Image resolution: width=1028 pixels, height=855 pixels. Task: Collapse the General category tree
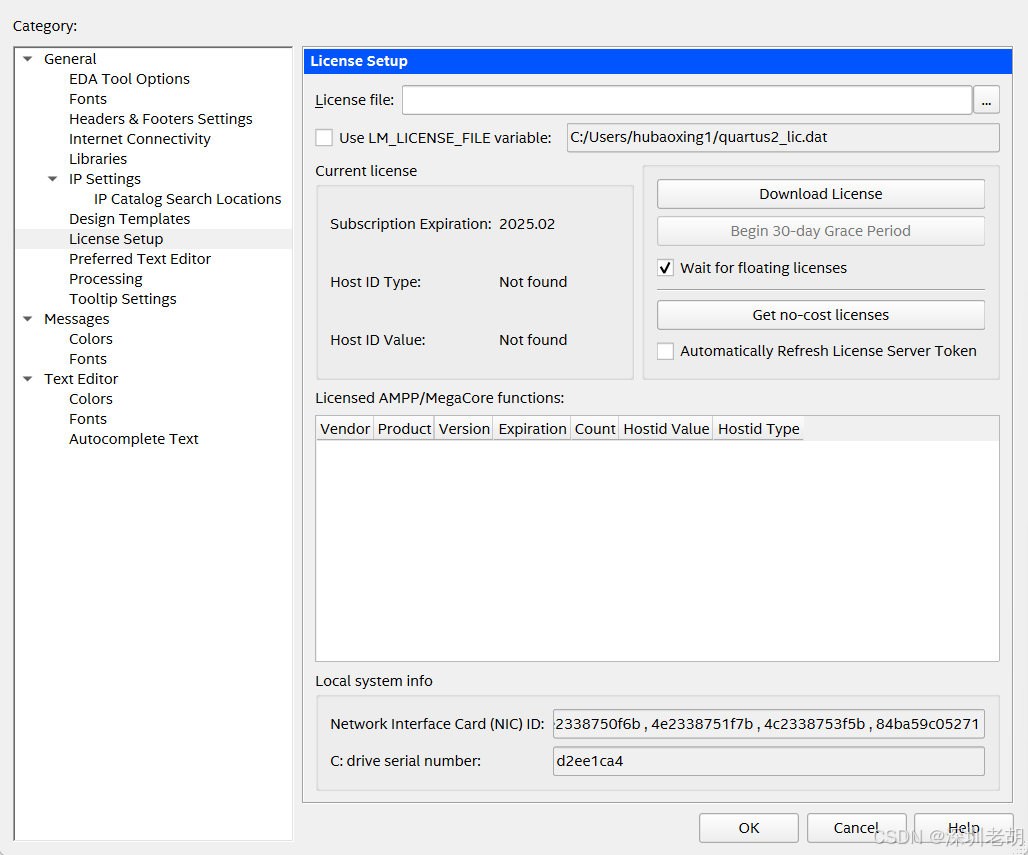(x=27, y=58)
